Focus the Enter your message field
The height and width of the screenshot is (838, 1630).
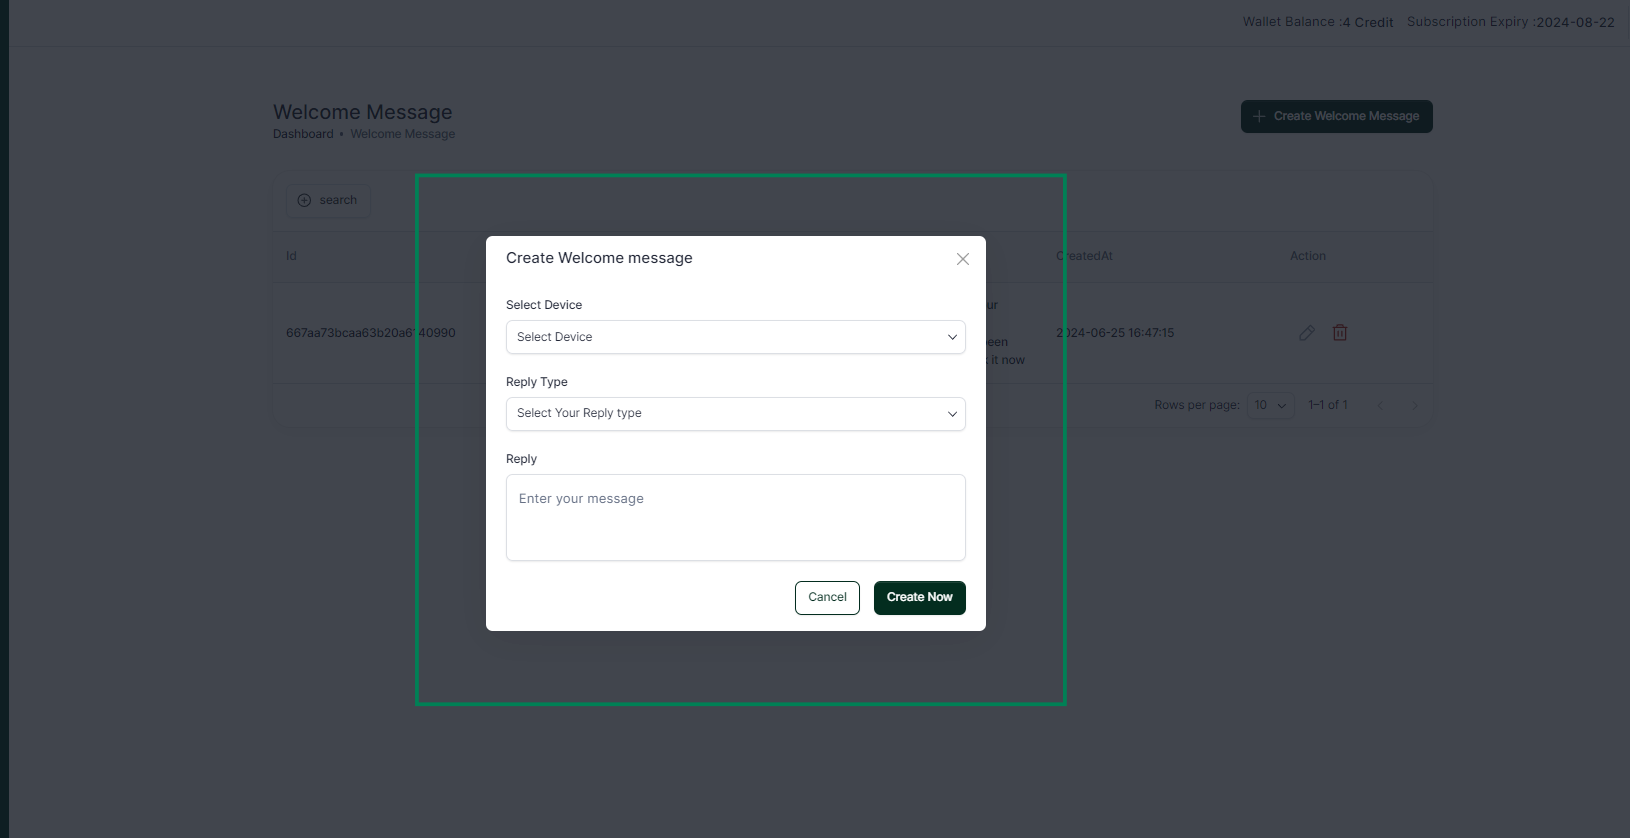click(x=736, y=518)
